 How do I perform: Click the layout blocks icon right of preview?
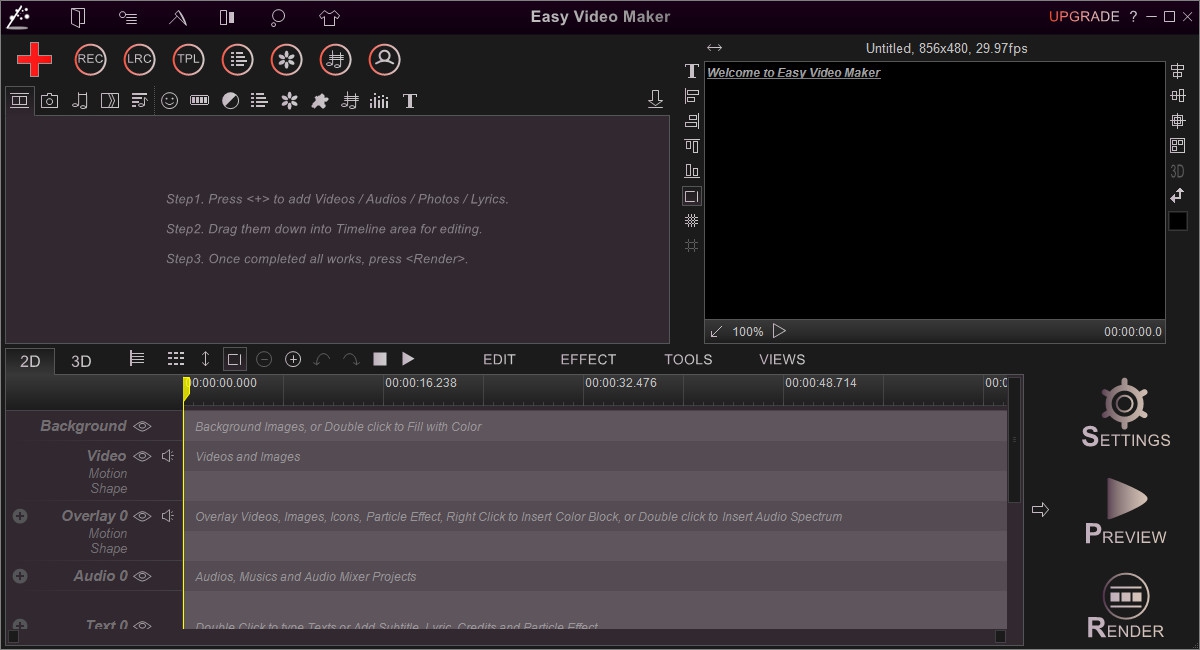tap(1178, 146)
